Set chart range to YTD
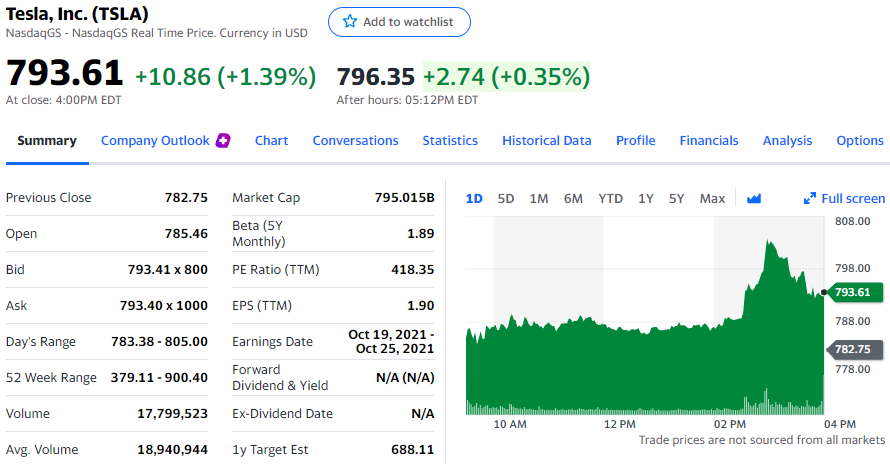Image resolution: width=890 pixels, height=464 pixels. (610, 199)
